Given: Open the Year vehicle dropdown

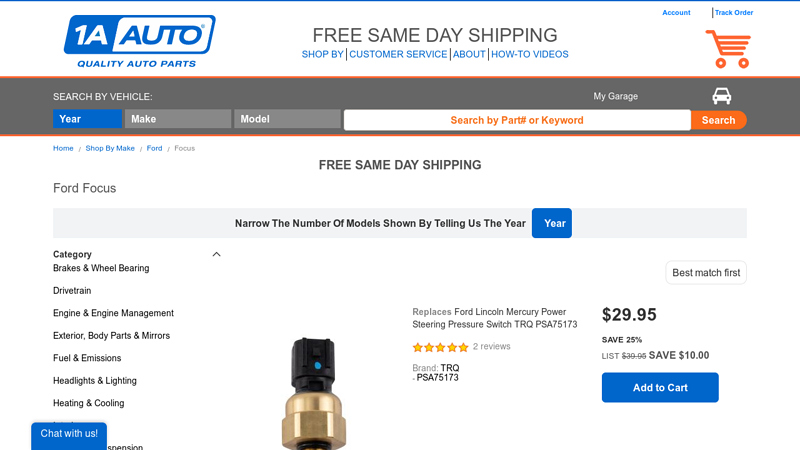Looking at the screenshot, I should pyautogui.click(x=87, y=119).
